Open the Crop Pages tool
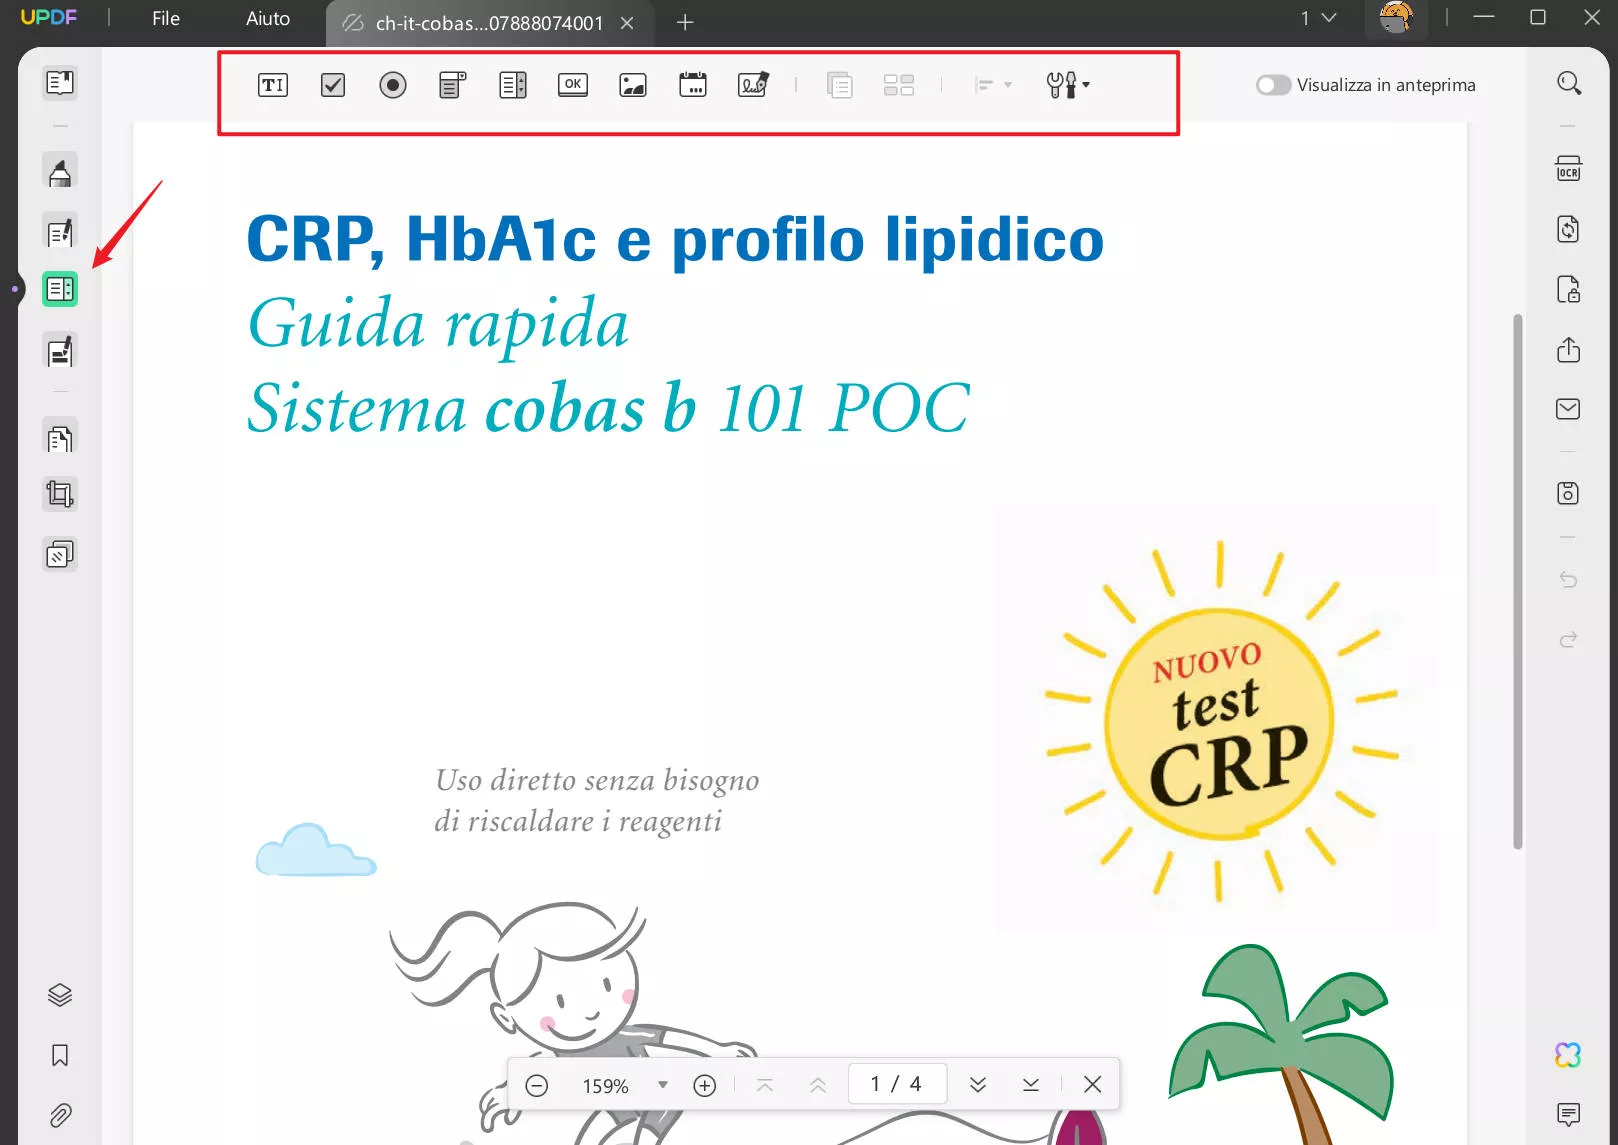The image size is (1618, 1145). pos(60,494)
